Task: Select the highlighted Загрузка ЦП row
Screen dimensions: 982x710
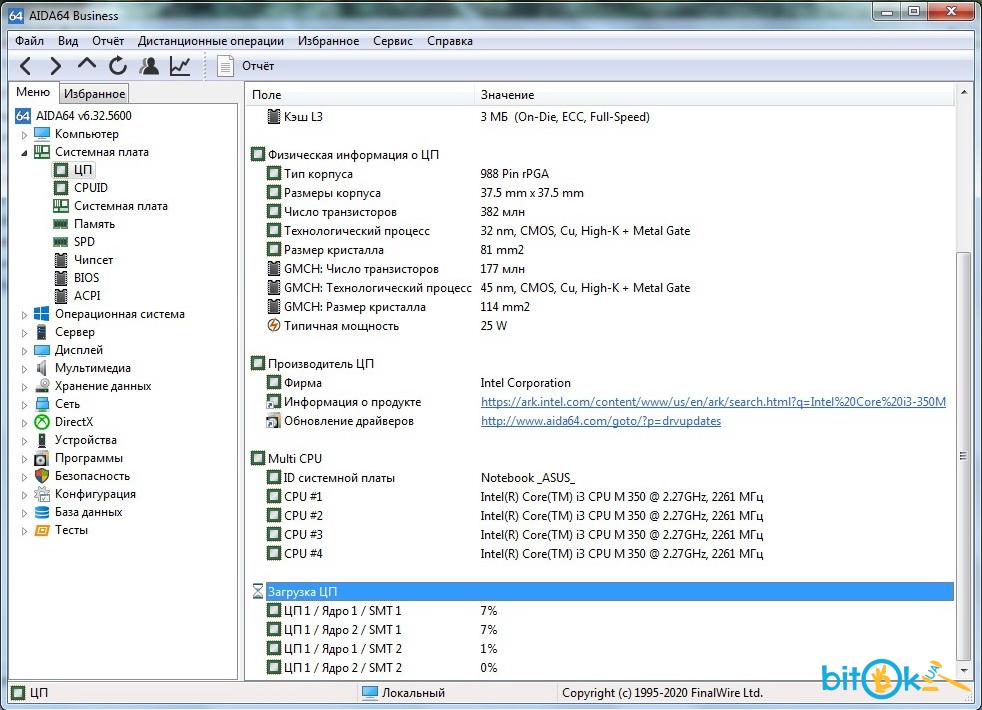Action: pos(609,592)
